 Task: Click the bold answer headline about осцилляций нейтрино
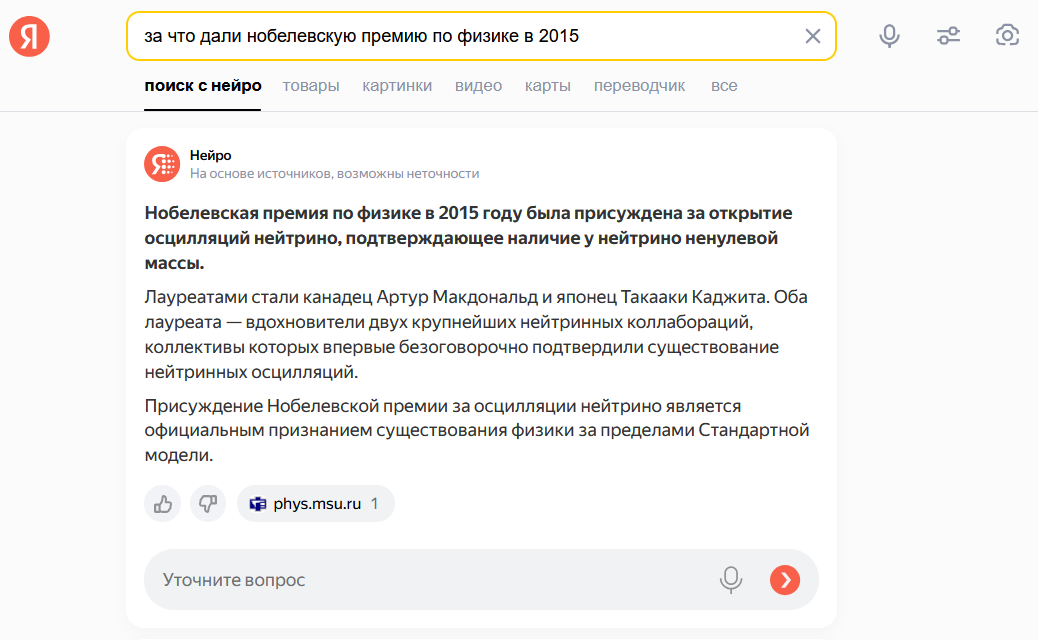click(469, 238)
